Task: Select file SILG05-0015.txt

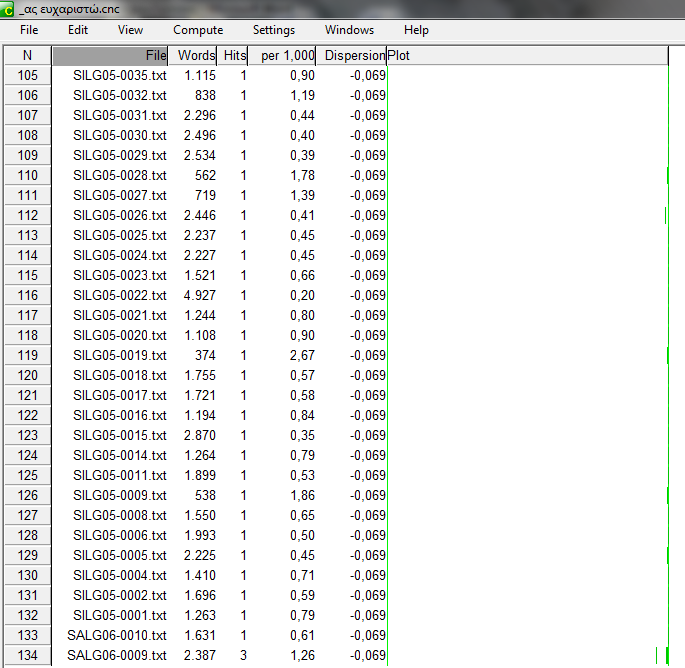Action: 120,436
